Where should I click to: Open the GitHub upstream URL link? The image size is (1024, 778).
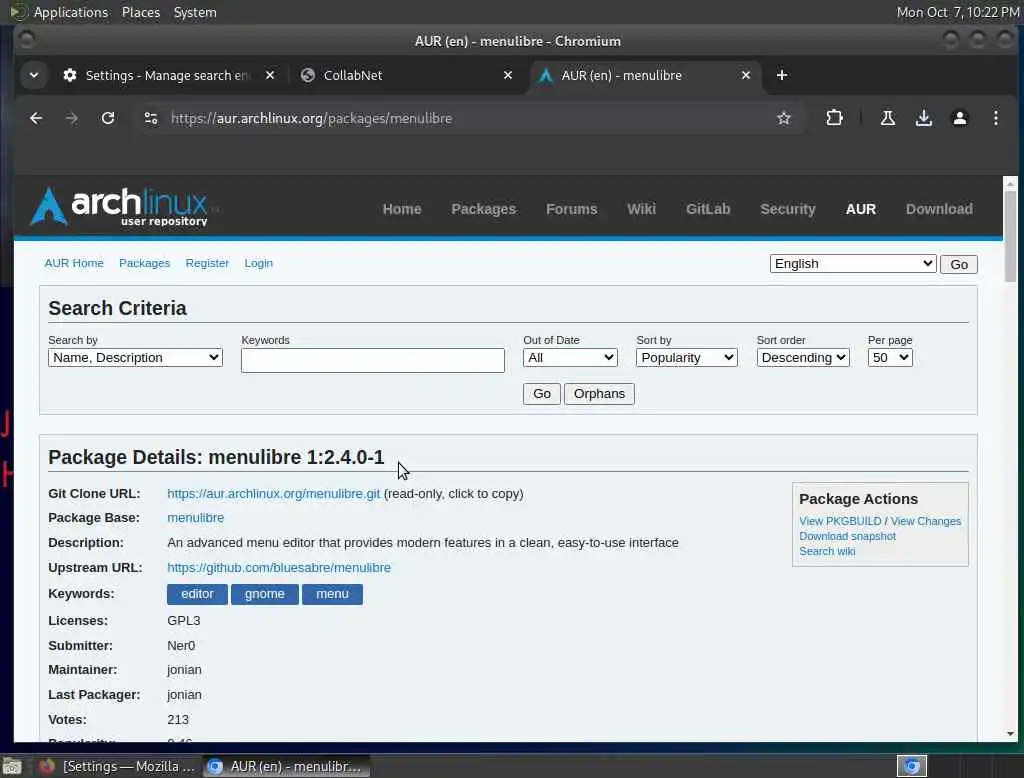279,568
